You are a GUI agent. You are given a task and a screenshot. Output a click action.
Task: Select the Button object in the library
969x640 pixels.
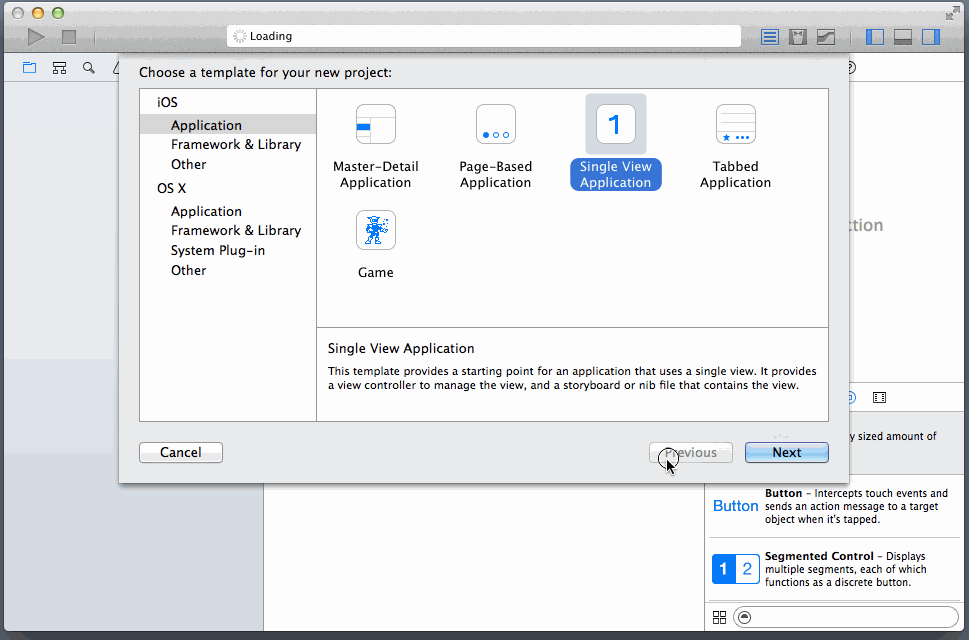pyautogui.click(x=832, y=506)
